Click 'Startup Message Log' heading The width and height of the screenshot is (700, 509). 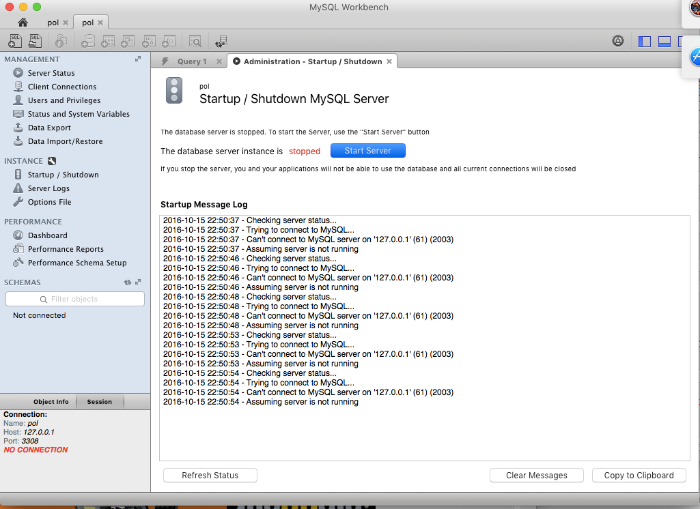pyautogui.click(x=204, y=204)
